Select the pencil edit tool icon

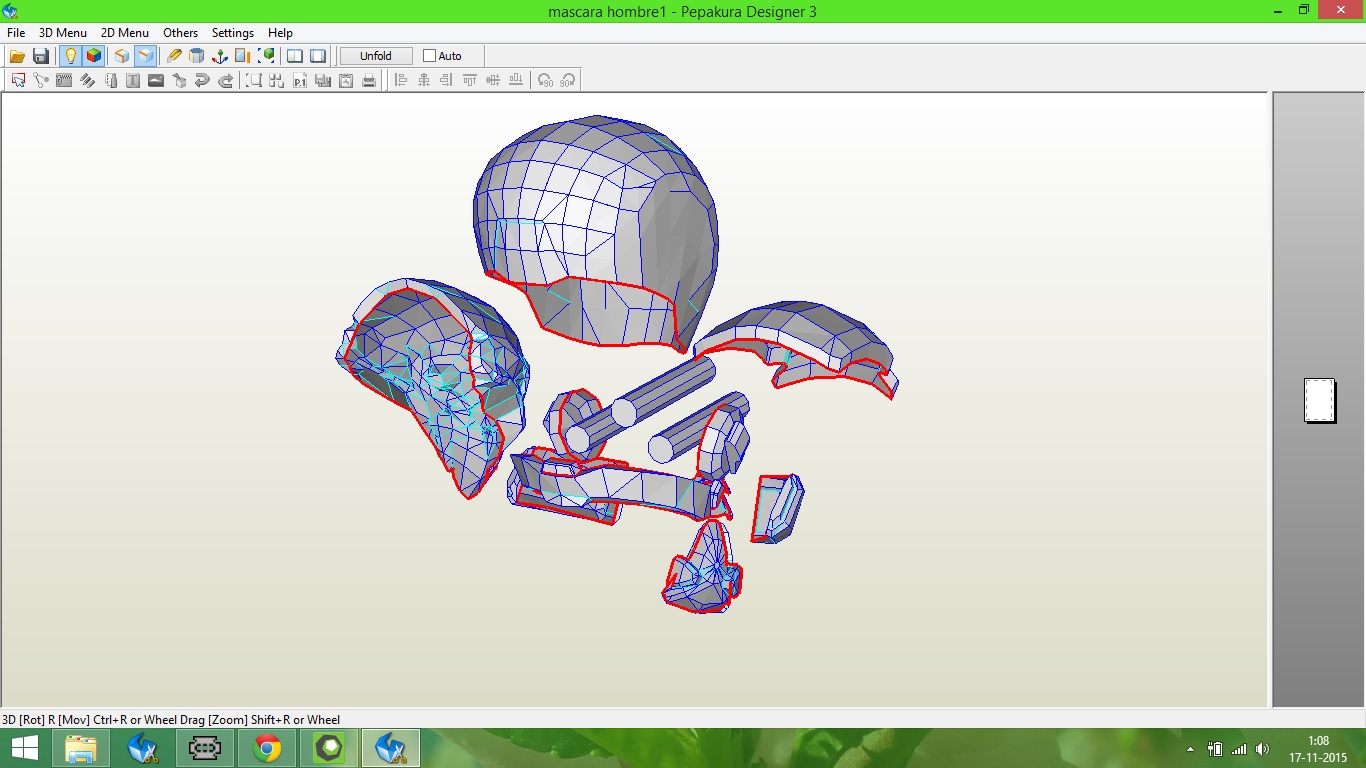[x=174, y=56]
